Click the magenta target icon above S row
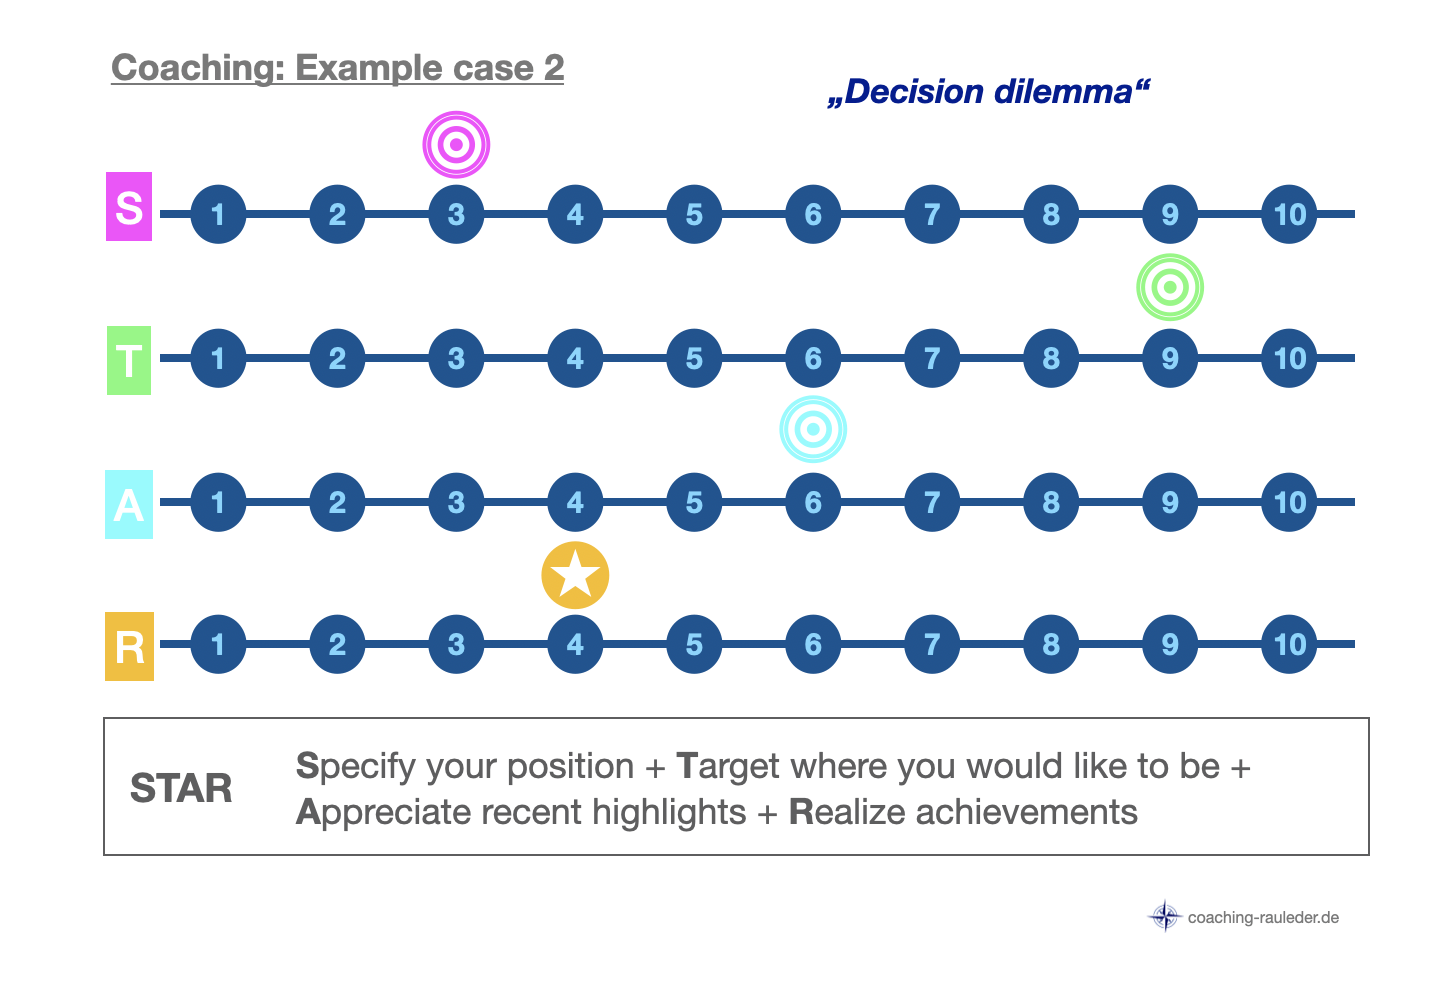The image size is (1456, 984). [x=456, y=145]
